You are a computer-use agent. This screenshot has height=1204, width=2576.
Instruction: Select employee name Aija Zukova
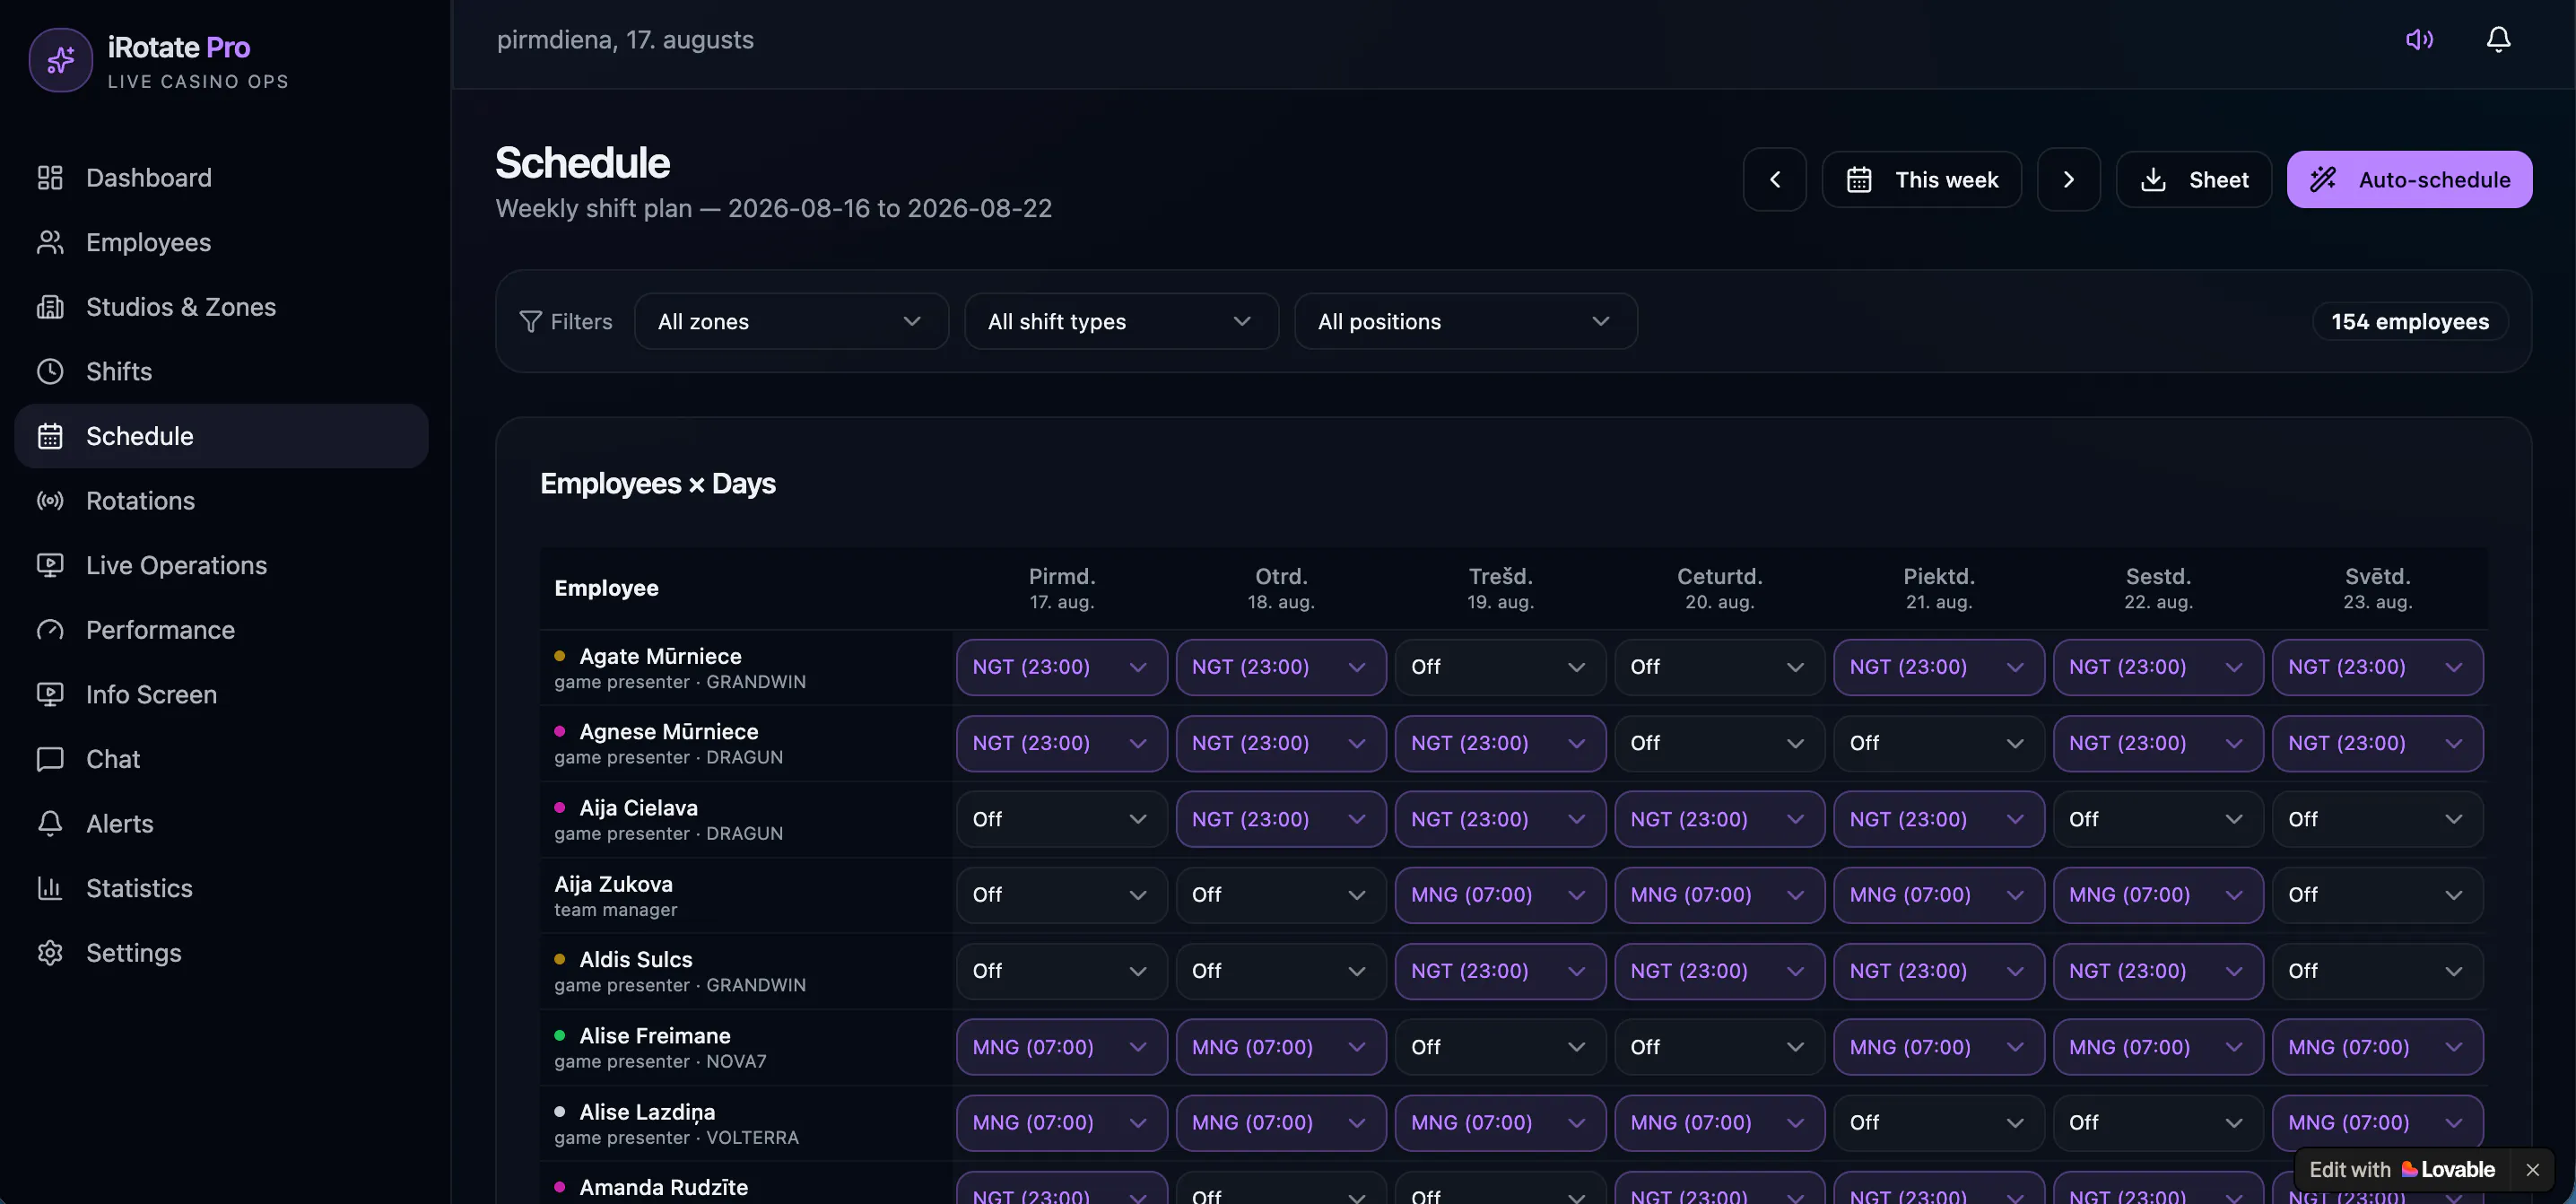[x=613, y=884]
